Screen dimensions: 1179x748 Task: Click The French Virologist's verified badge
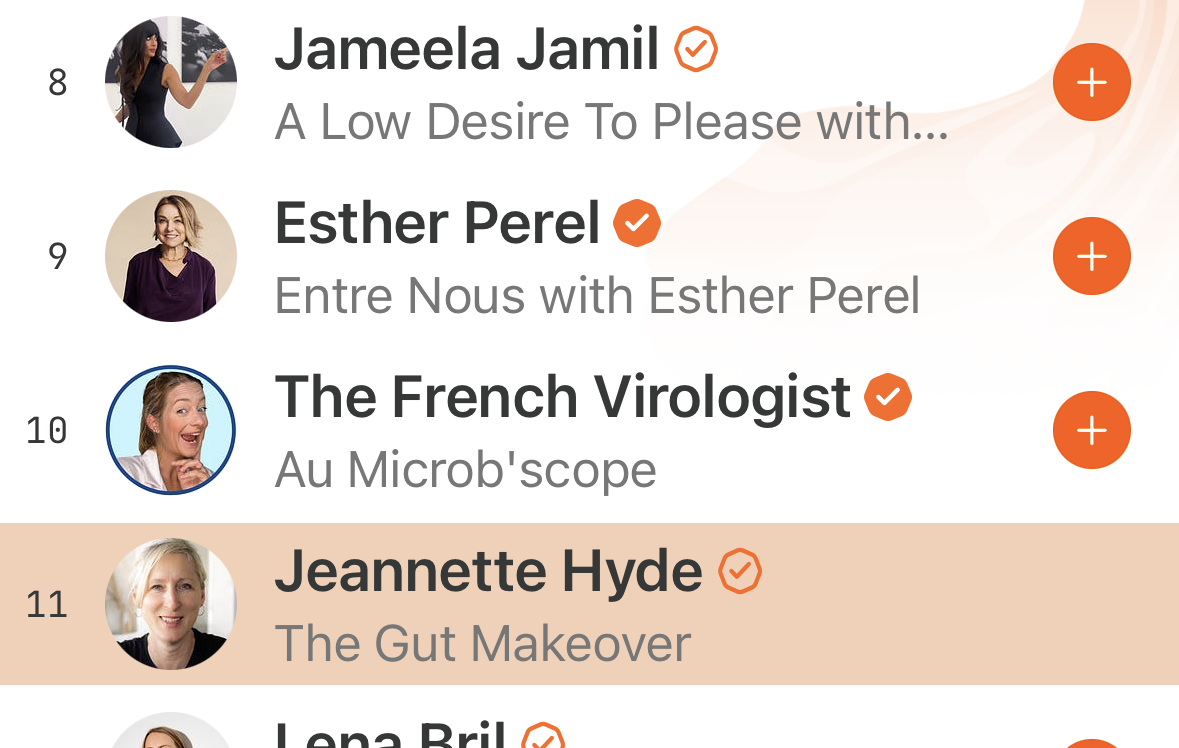pos(888,397)
